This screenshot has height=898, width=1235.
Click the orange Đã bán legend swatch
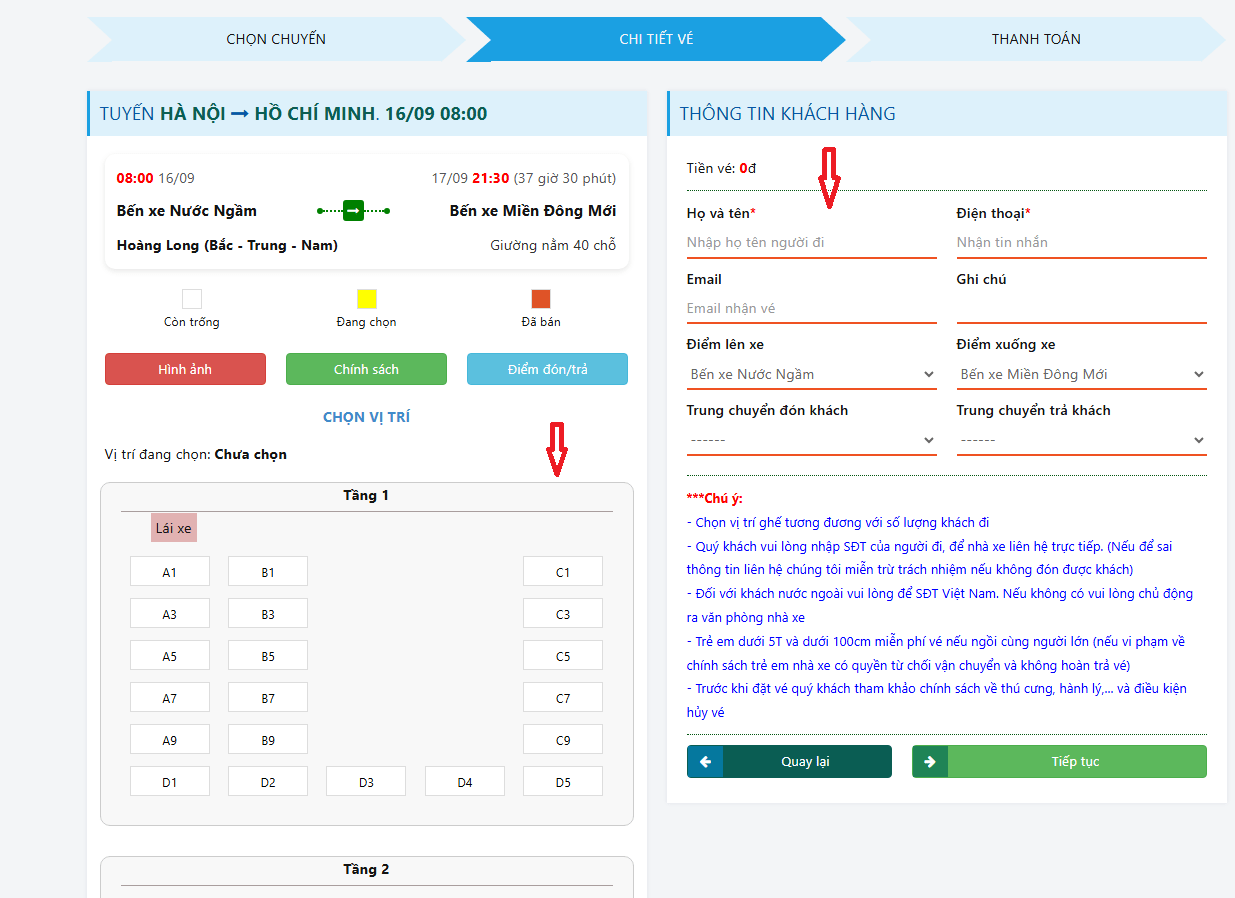(541, 299)
